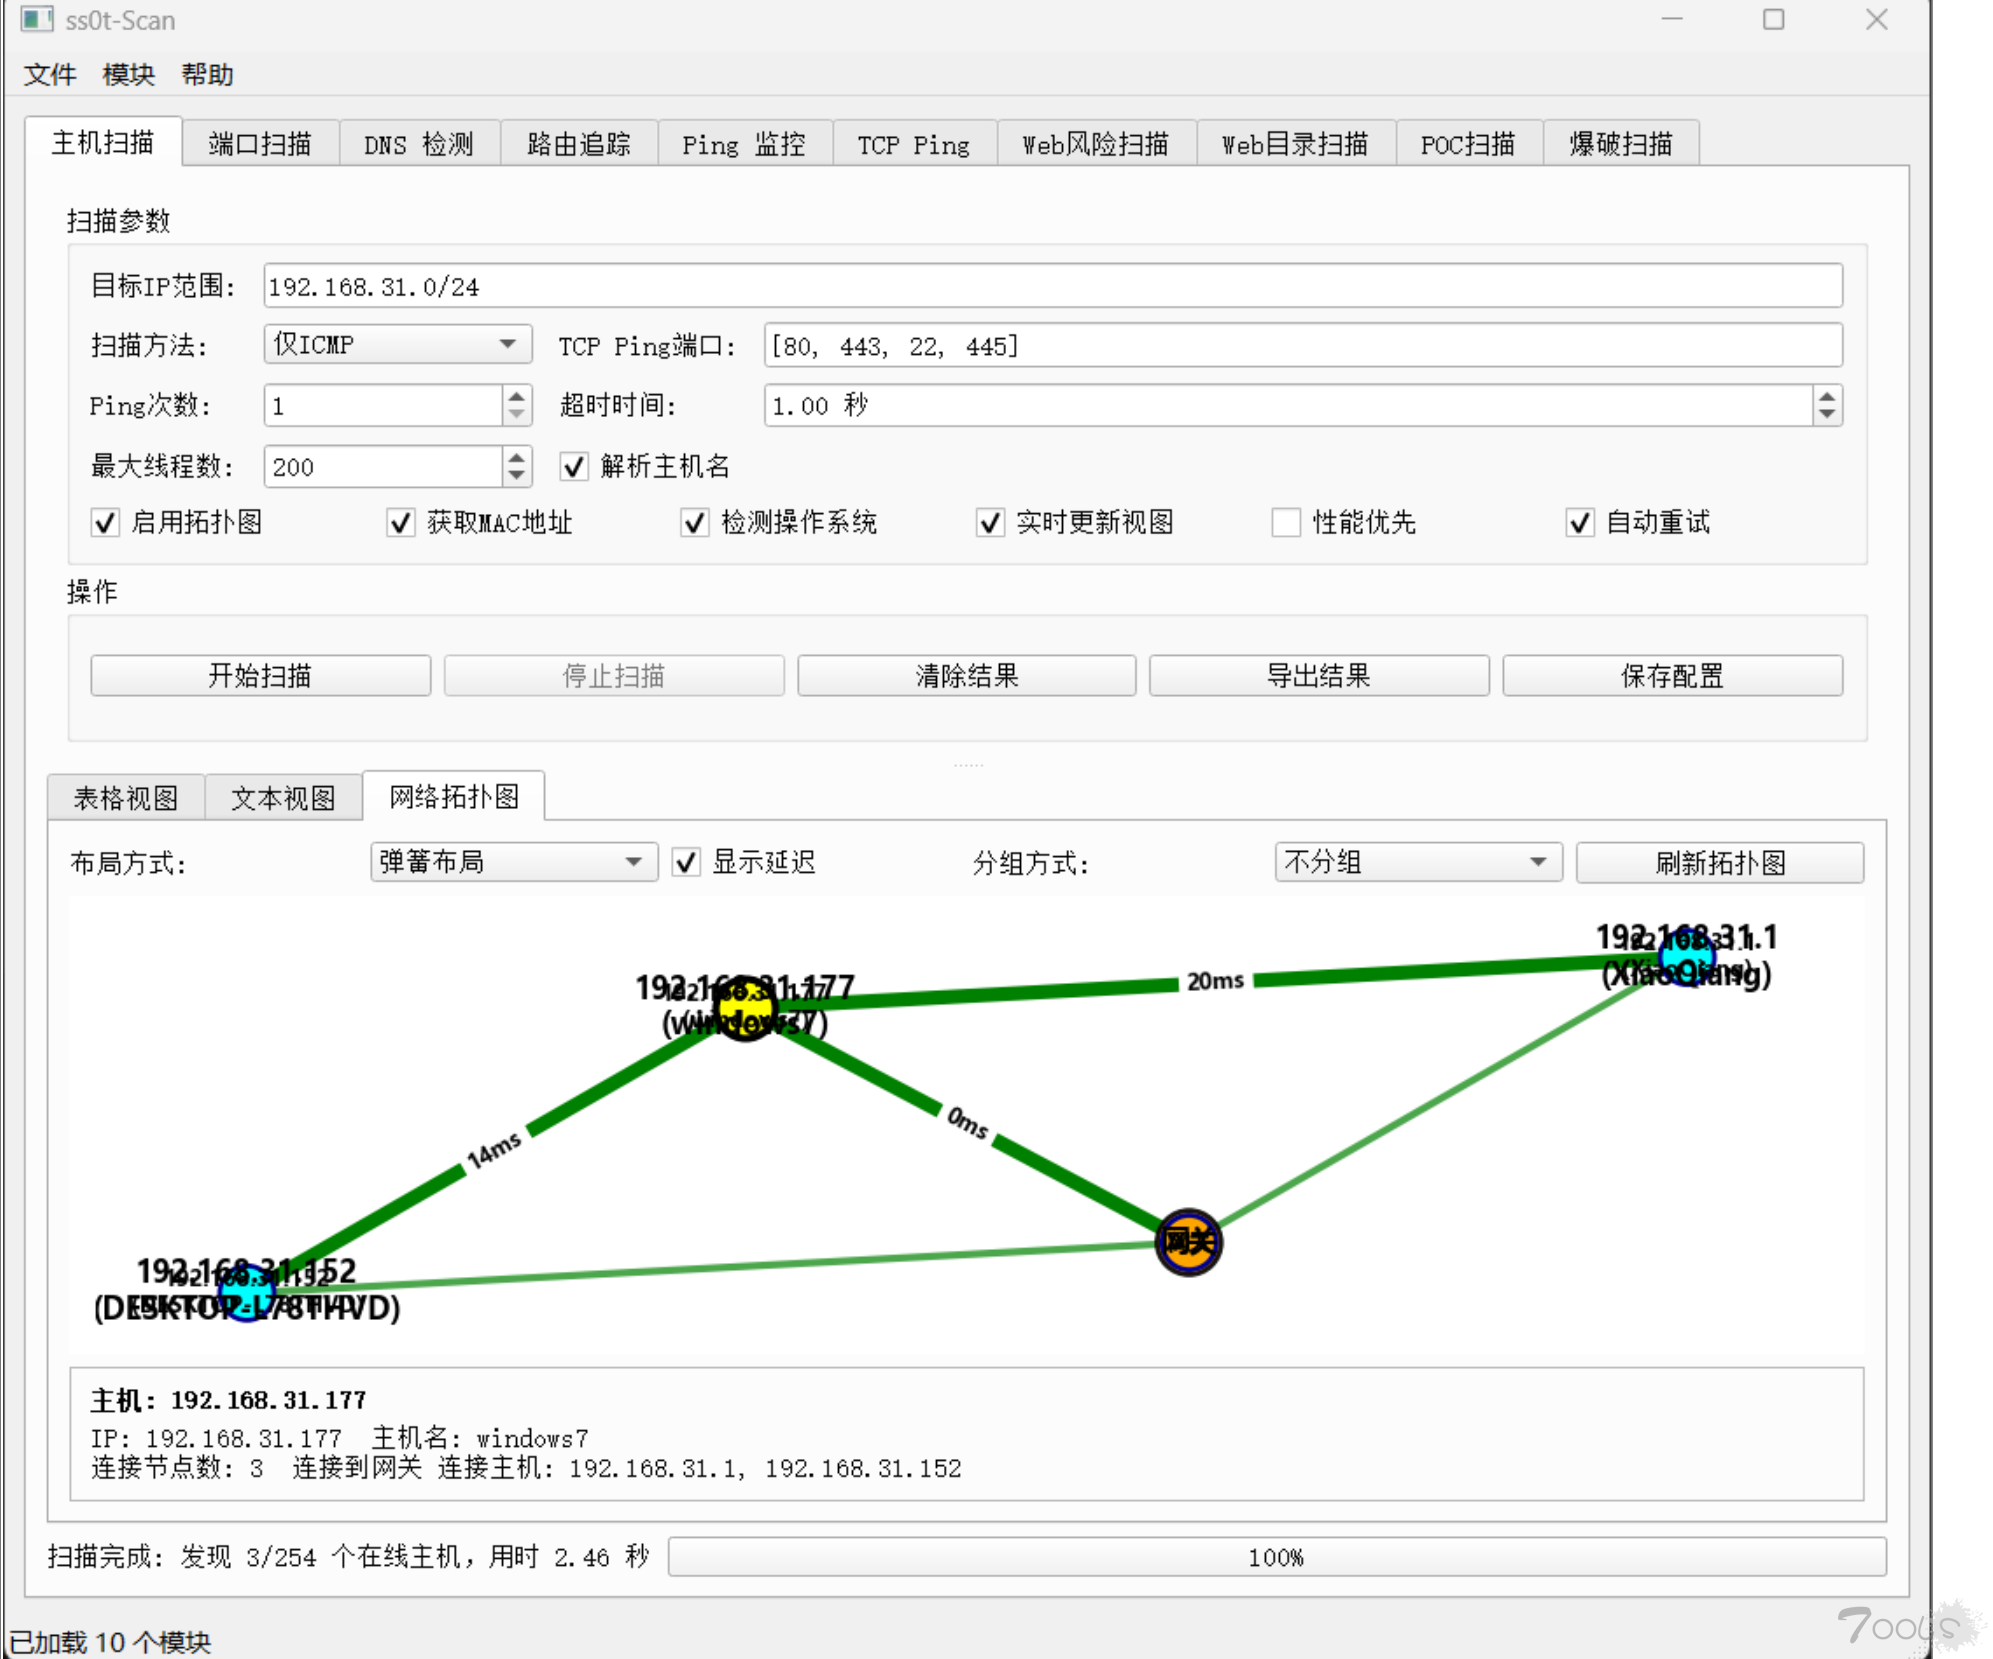
Task: Open the 扫描方法 仅ICMP dropdown
Action: (397, 344)
